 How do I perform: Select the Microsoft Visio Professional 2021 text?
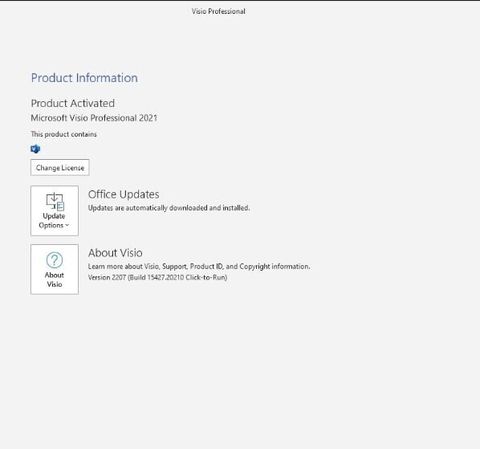(94, 118)
